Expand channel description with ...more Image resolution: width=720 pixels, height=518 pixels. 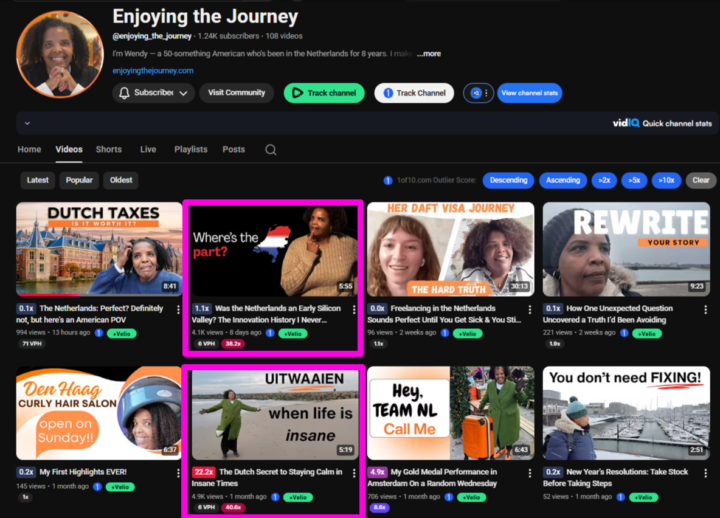pyautogui.click(x=429, y=54)
